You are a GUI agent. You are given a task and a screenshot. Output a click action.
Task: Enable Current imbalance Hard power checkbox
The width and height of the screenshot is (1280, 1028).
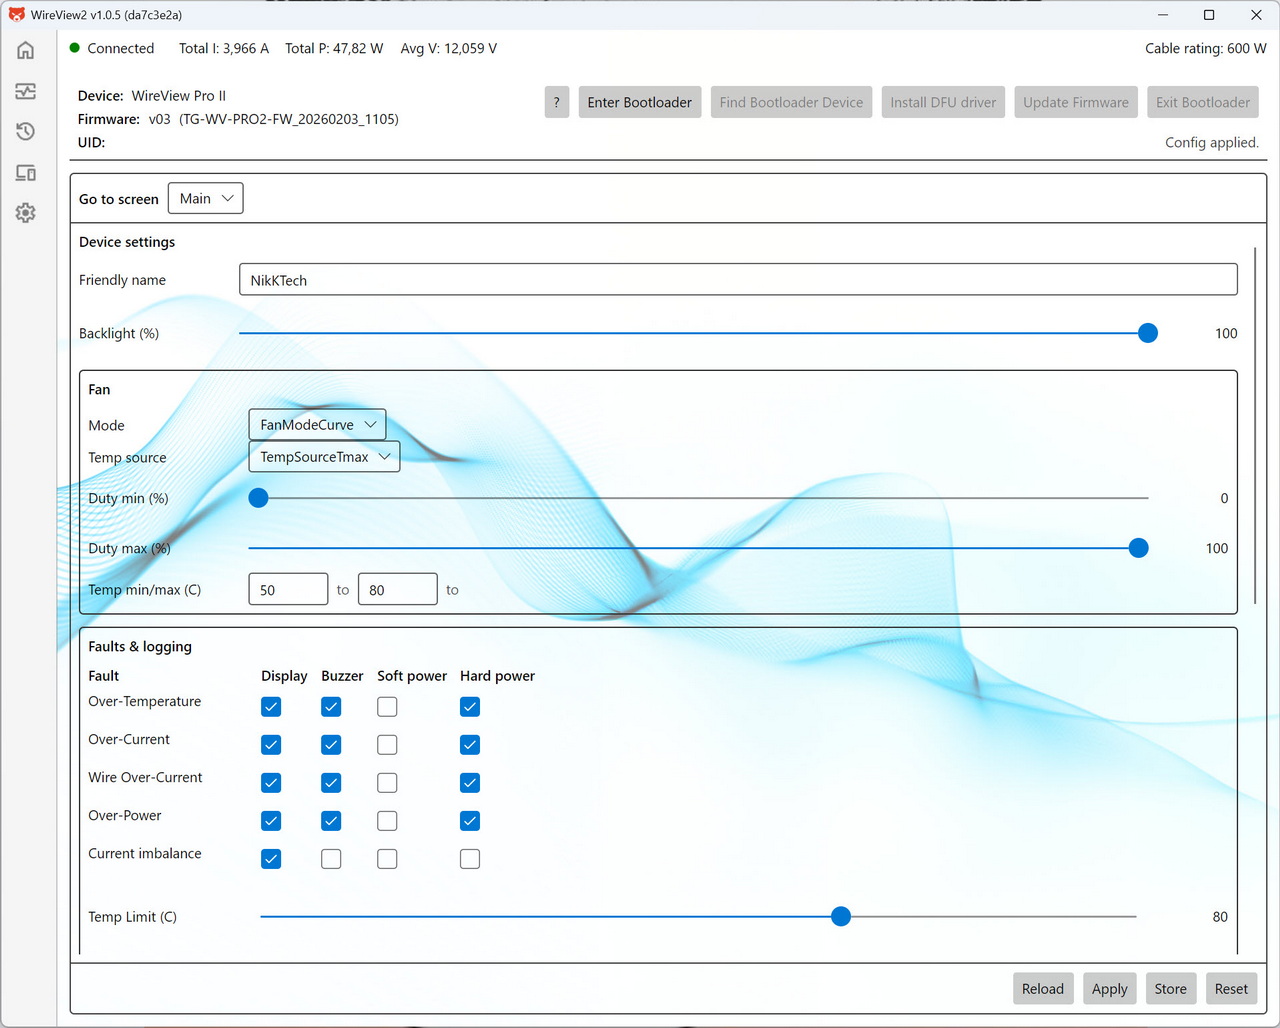point(470,859)
